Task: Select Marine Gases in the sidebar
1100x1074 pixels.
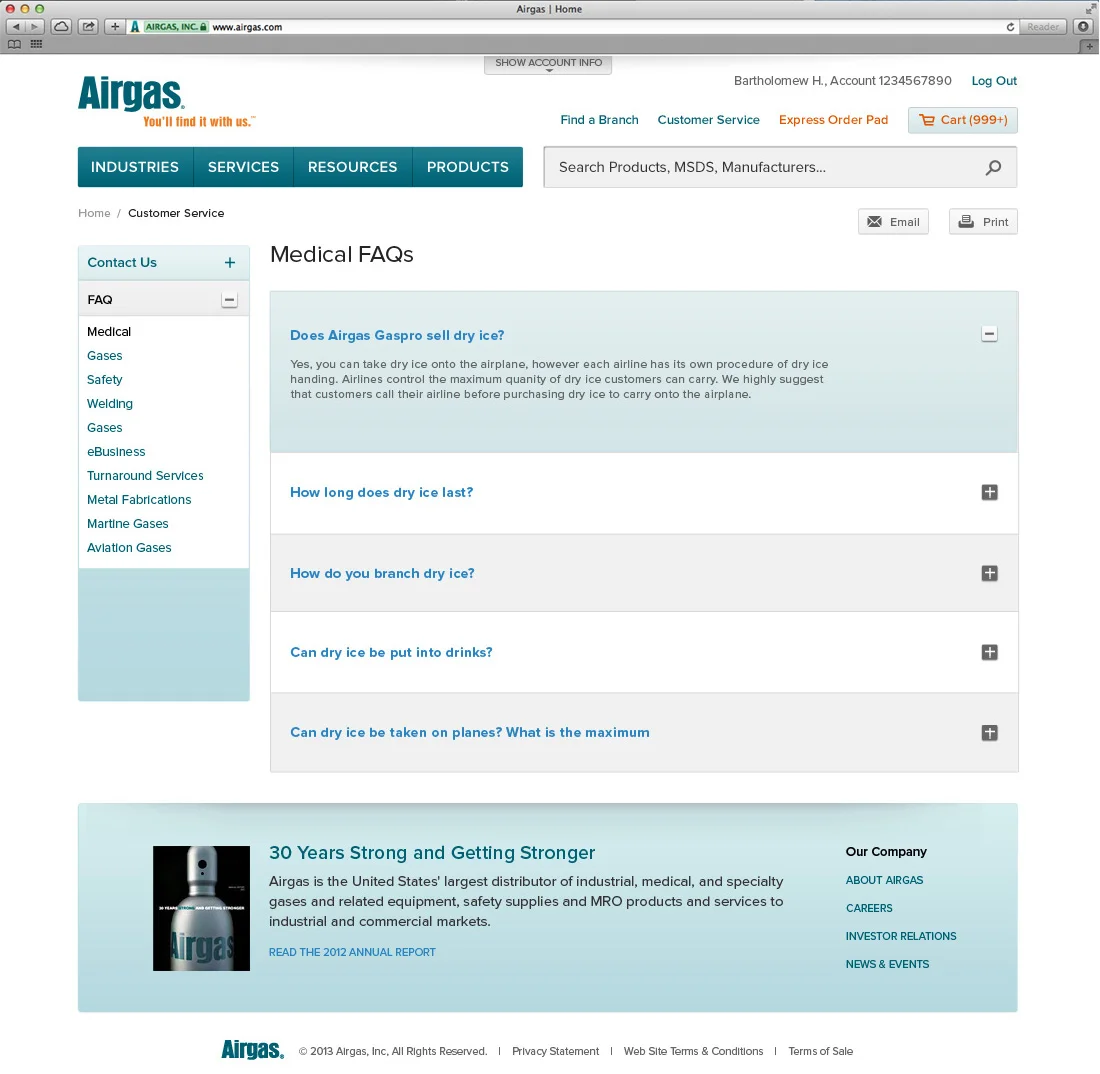Action: [x=128, y=523]
